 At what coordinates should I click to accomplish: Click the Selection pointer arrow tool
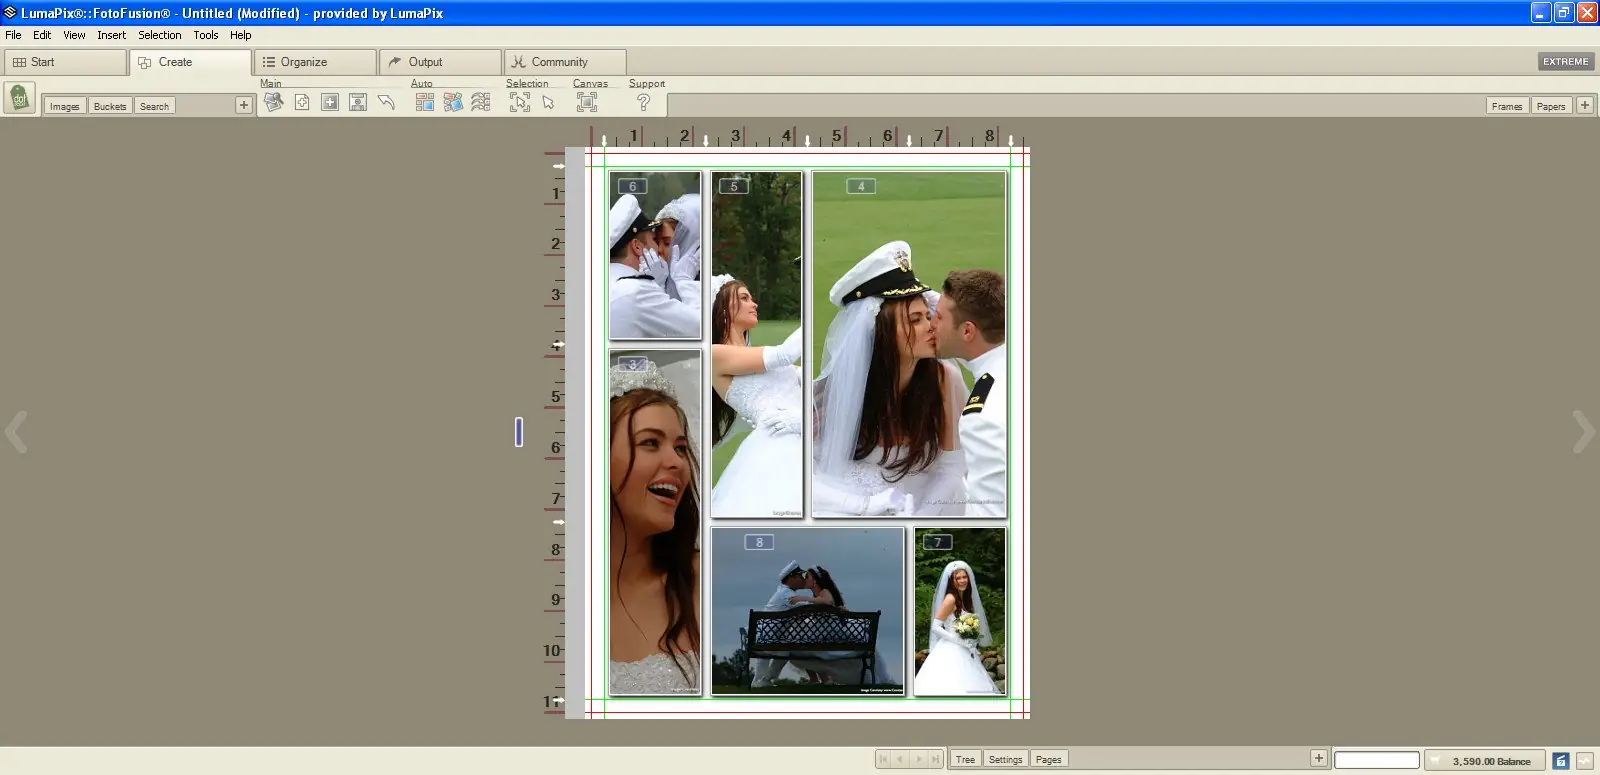548,102
